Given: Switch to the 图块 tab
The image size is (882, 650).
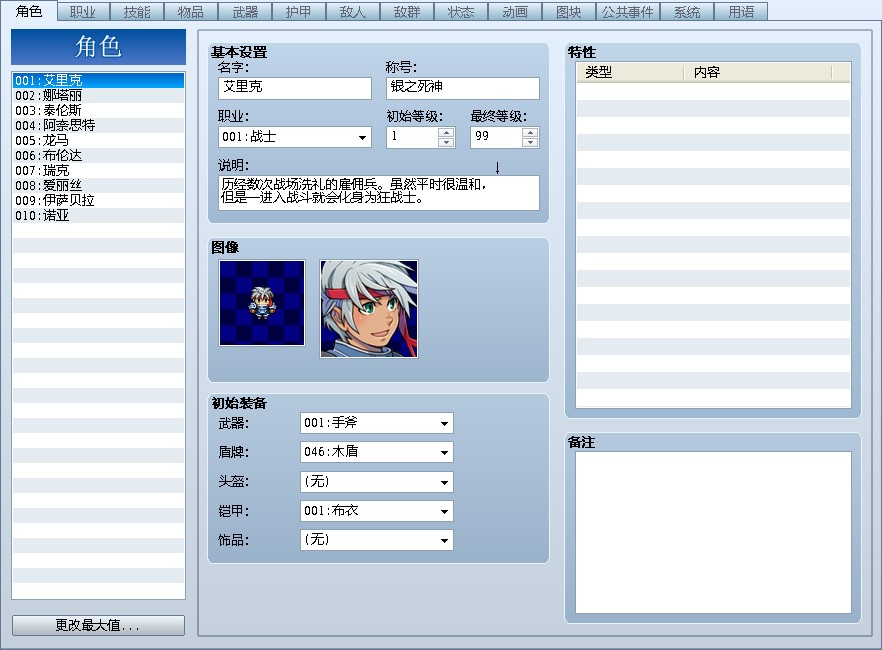Looking at the screenshot, I should [x=569, y=12].
